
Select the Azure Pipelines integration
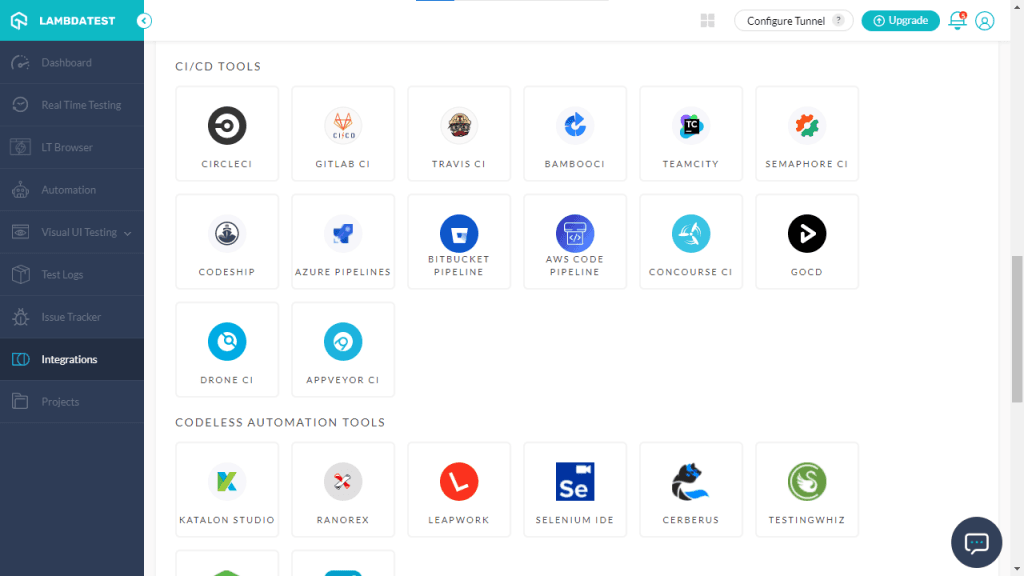point(343,241)
